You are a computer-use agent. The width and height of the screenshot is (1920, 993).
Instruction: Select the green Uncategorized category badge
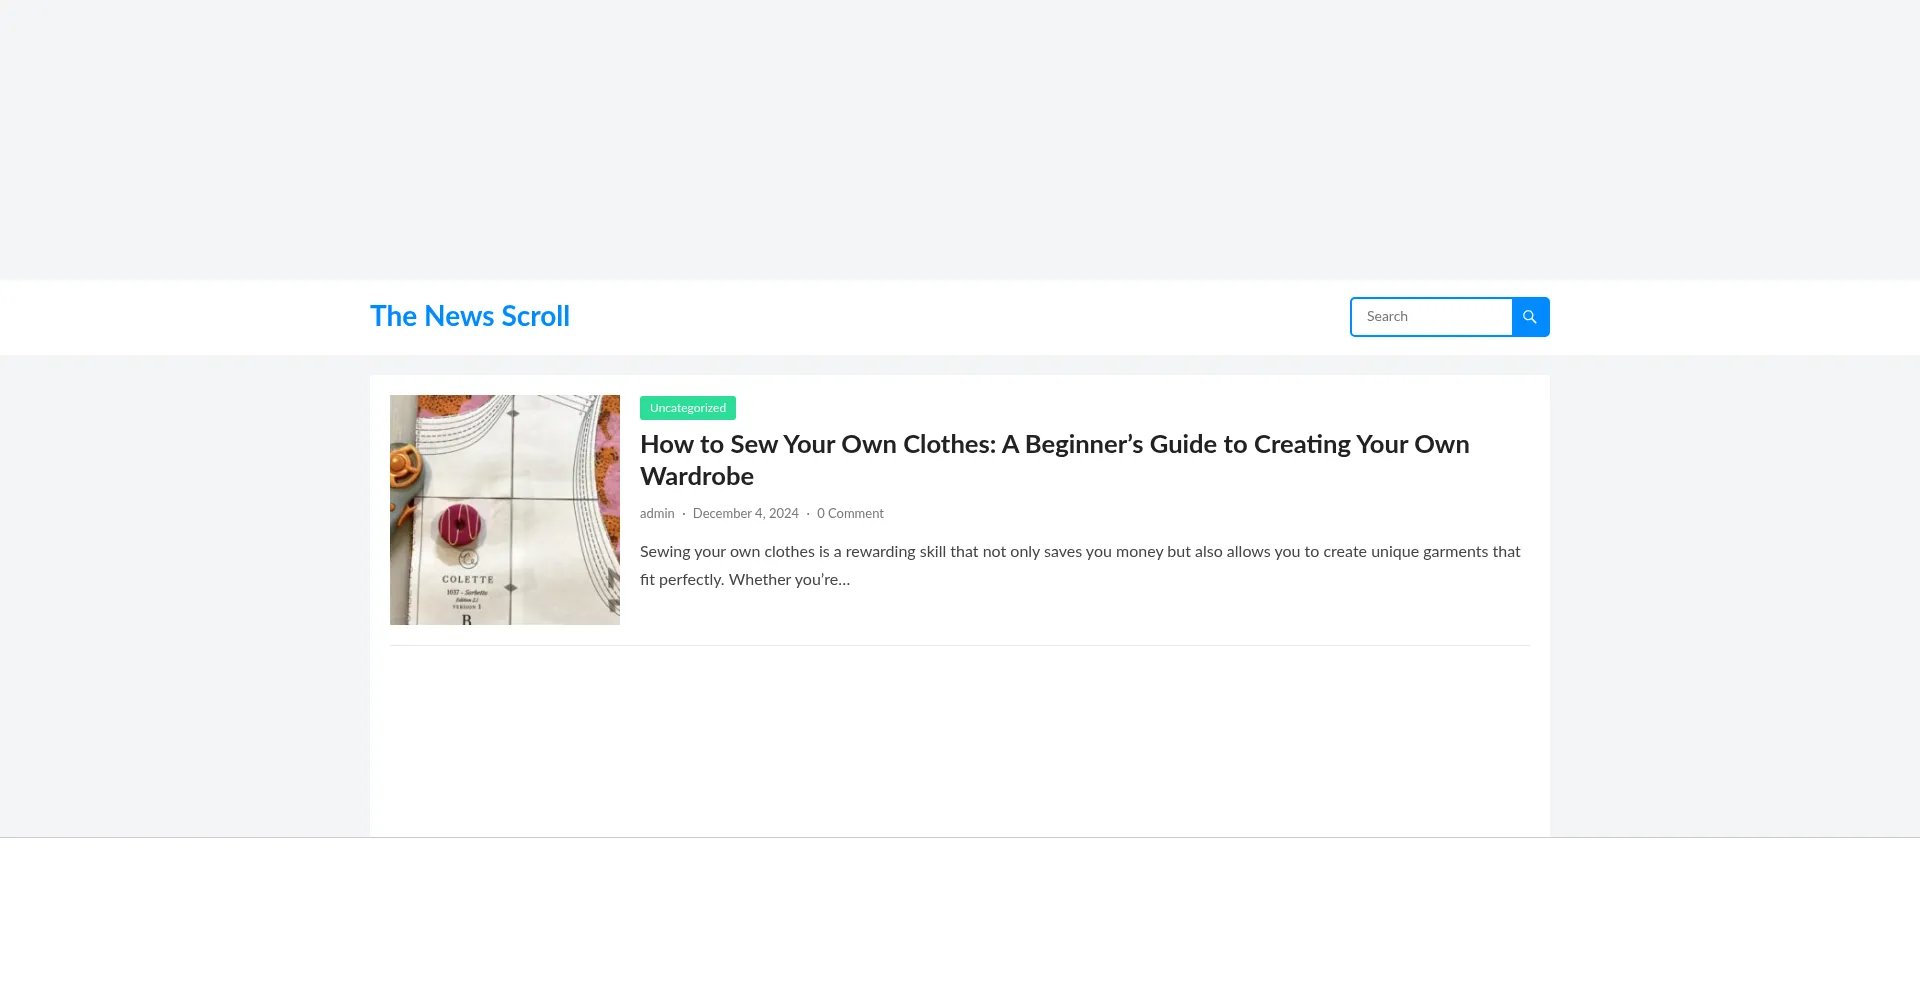688,408
